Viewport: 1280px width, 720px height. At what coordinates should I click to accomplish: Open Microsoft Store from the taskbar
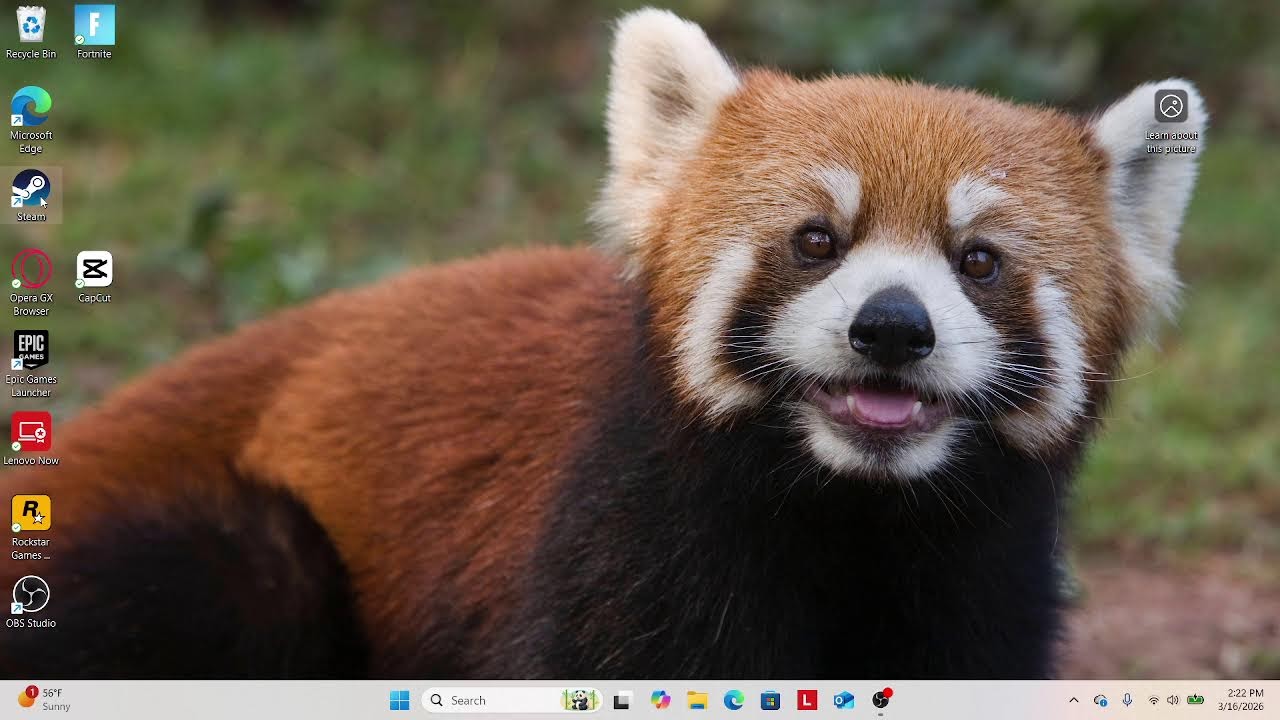click(770, 700)
